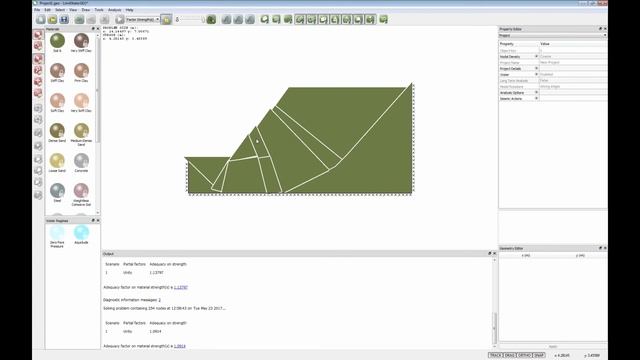Toggle TRACK mode in status bar
The width and height of the screenshot is (640, 360).
(x=495, y=355)
